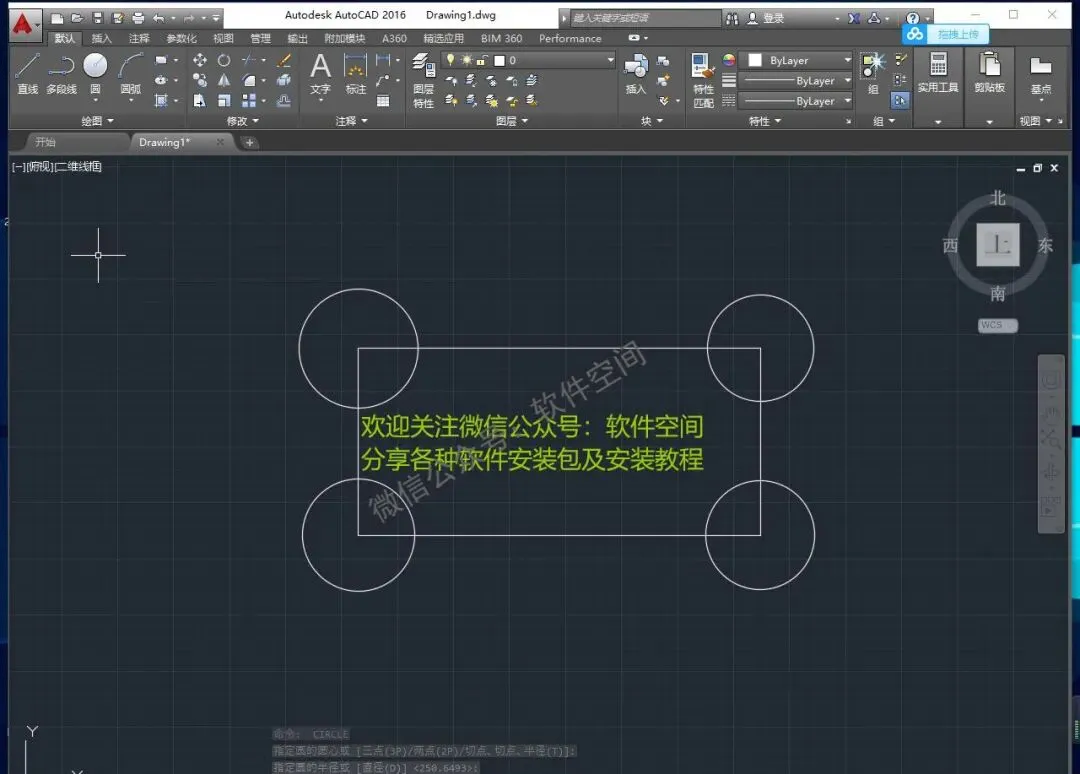1080x774 pixels.
Task: Click the Base point (基点) view icon
Action: 1041,74
